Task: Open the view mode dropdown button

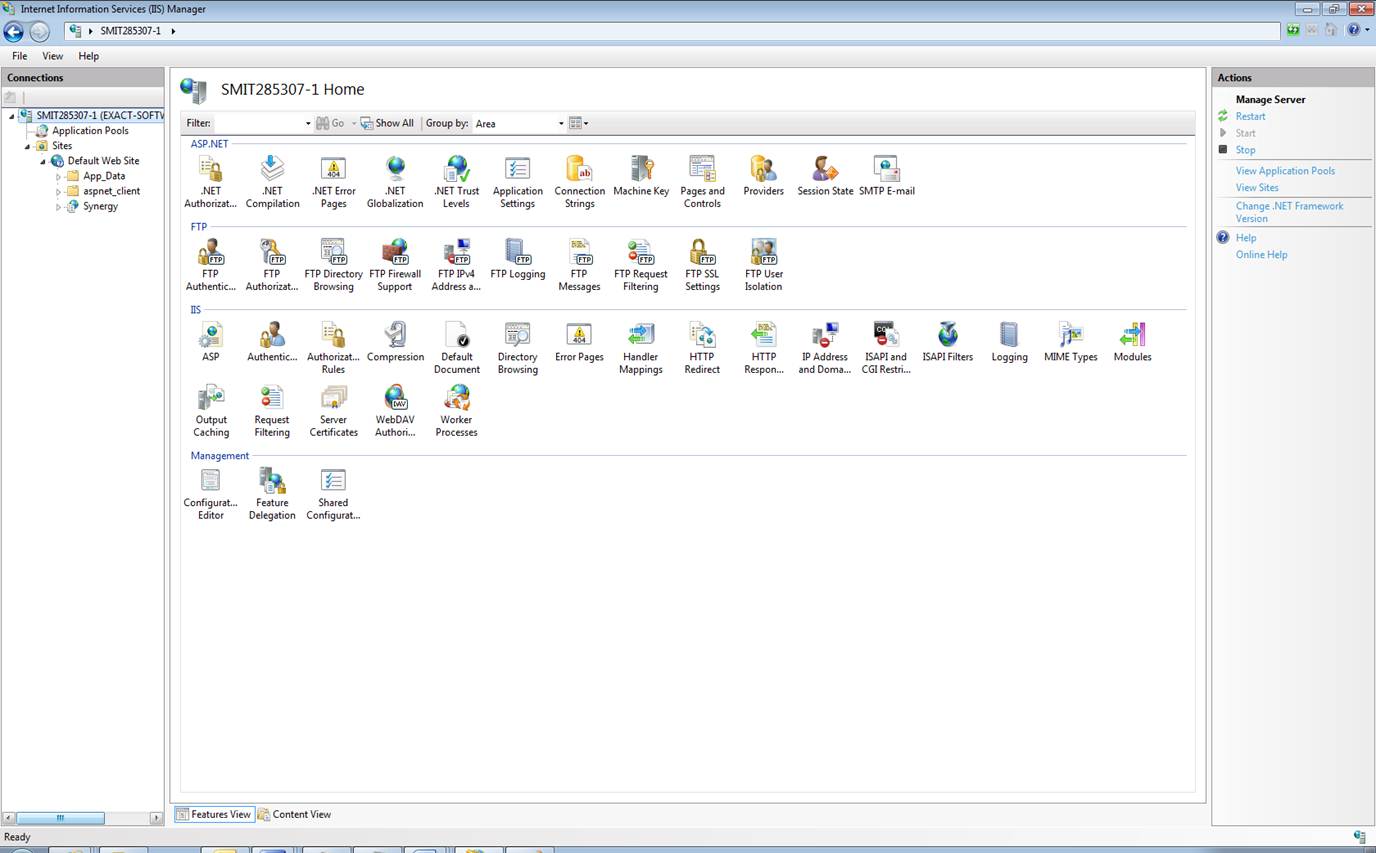Action: tap(578, 124)
